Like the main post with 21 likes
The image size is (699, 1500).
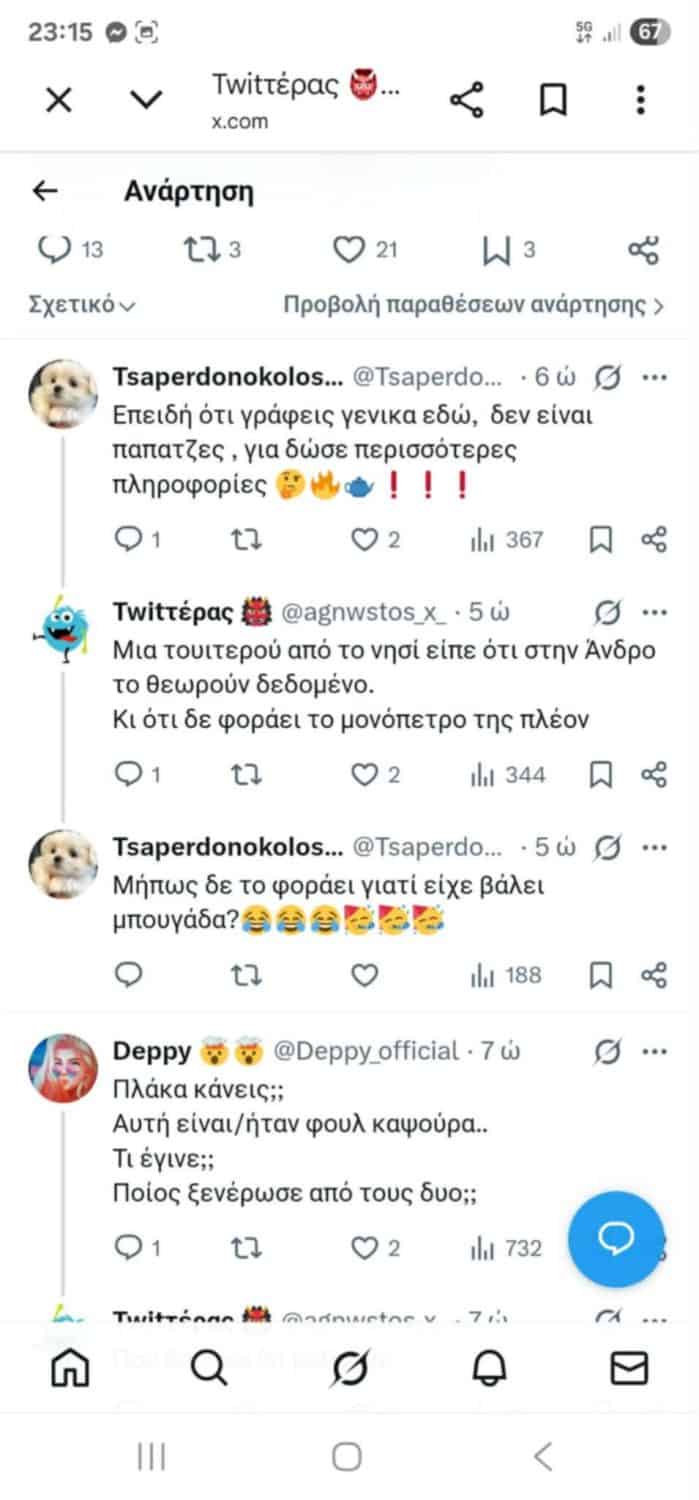pyautogui.click(x=365, y=251)
